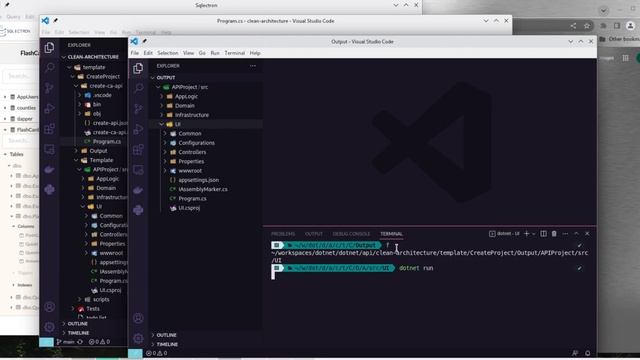Expand Domain folder in Output window
Viewport: 640px width, 360px height.
[184, 106]
